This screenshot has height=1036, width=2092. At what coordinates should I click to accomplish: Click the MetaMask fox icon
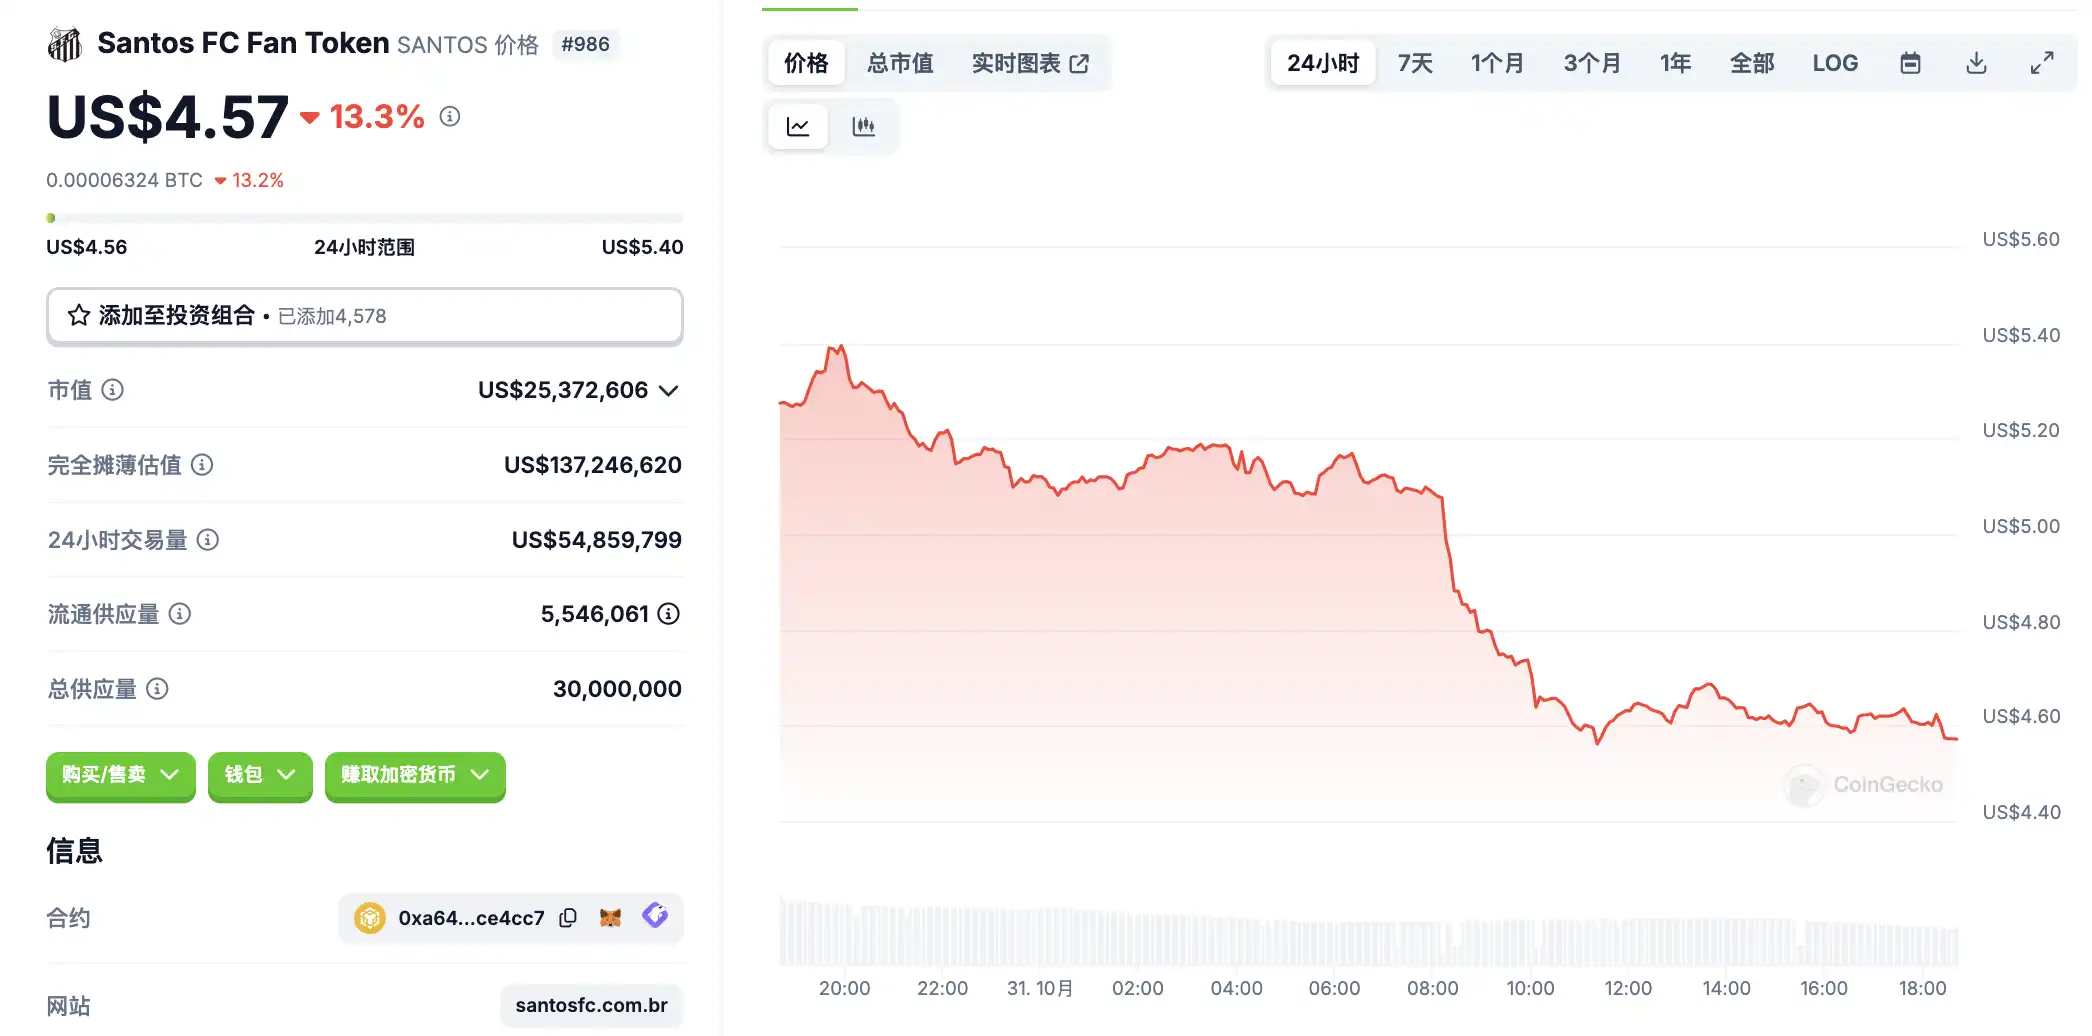pos(610,918)
